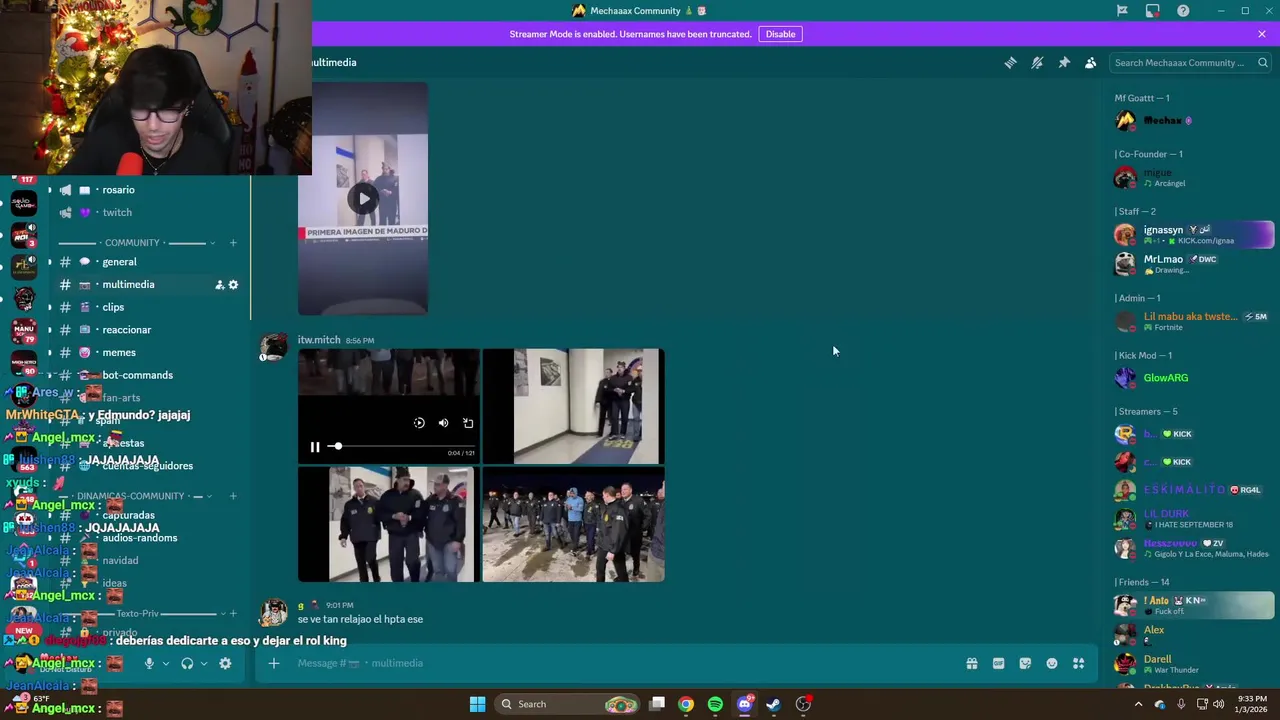Screen dimensions: 1280x720
Task: Open User Settings gear icon
Action: coord(225,663)
